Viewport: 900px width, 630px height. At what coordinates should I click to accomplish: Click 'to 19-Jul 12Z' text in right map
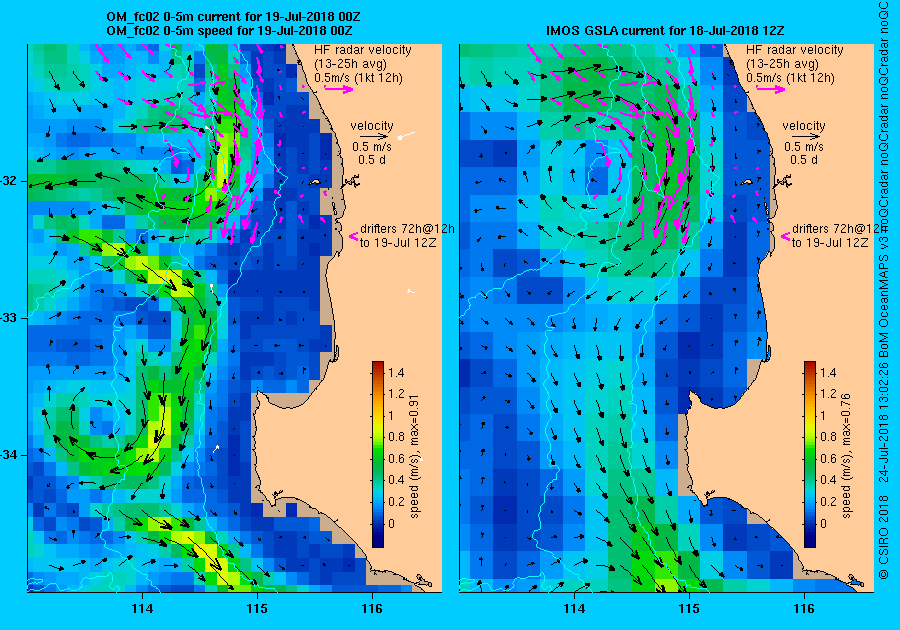(x=831, y=243)
